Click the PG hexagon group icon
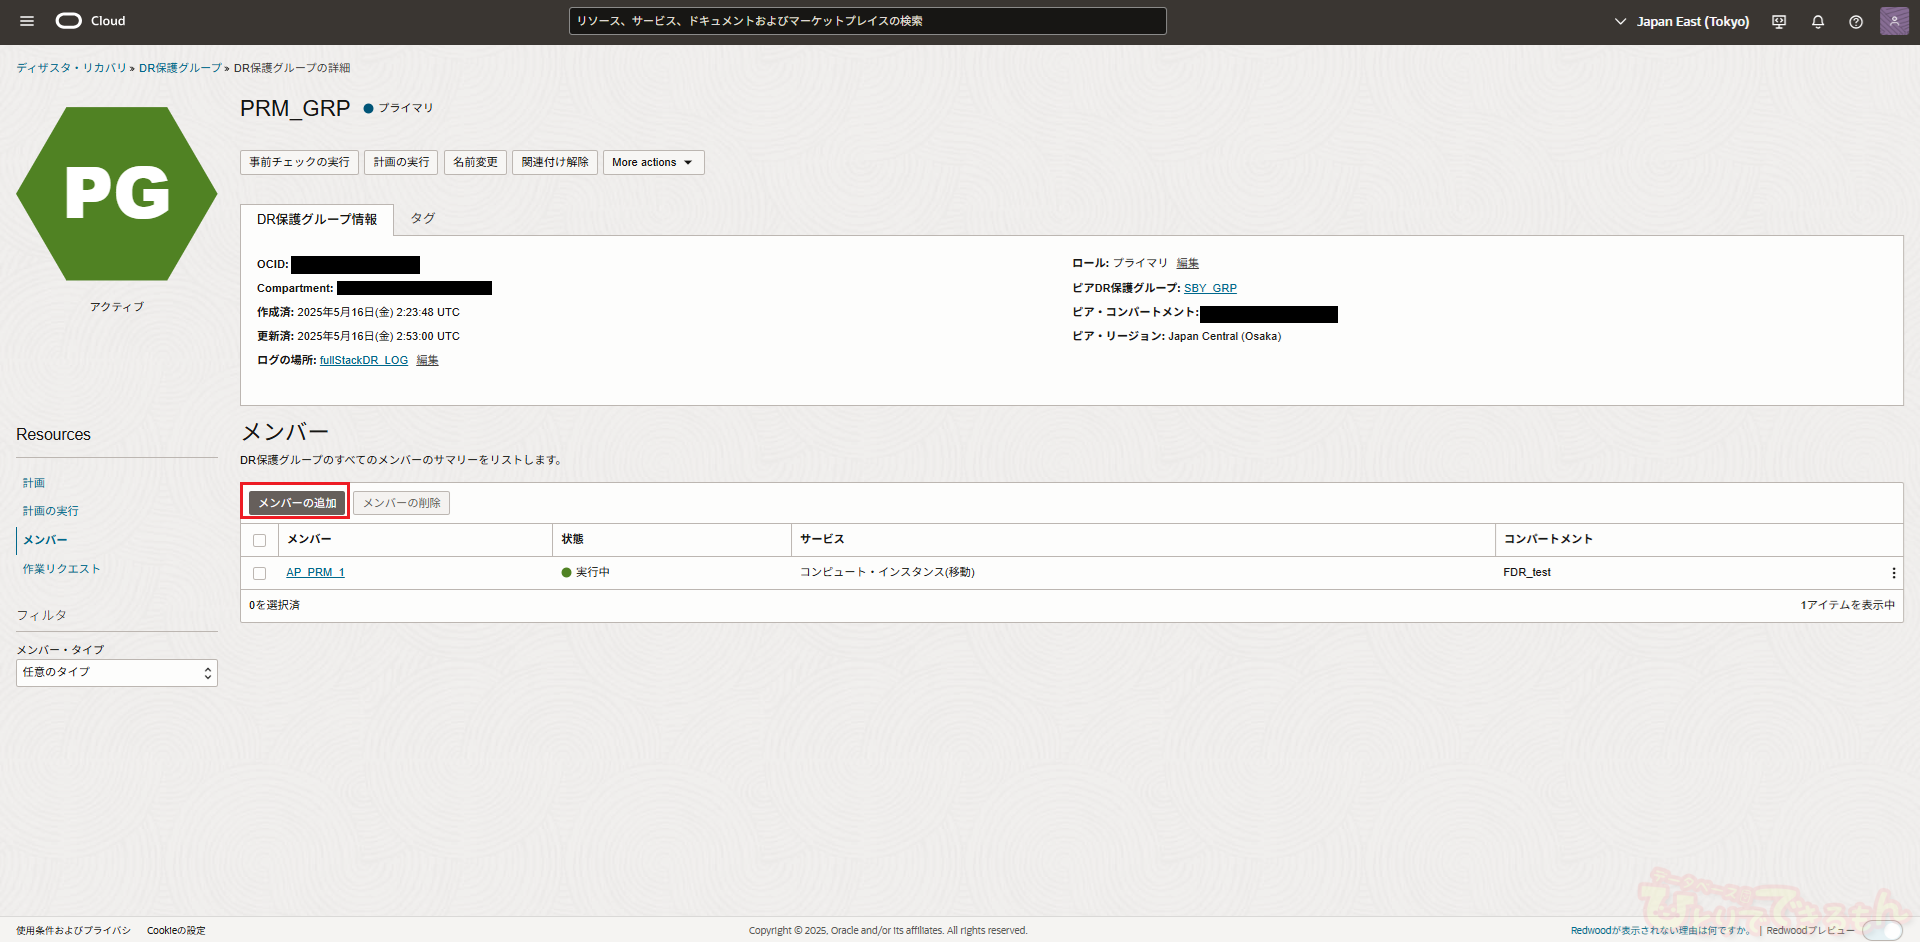 coord(117,193)
